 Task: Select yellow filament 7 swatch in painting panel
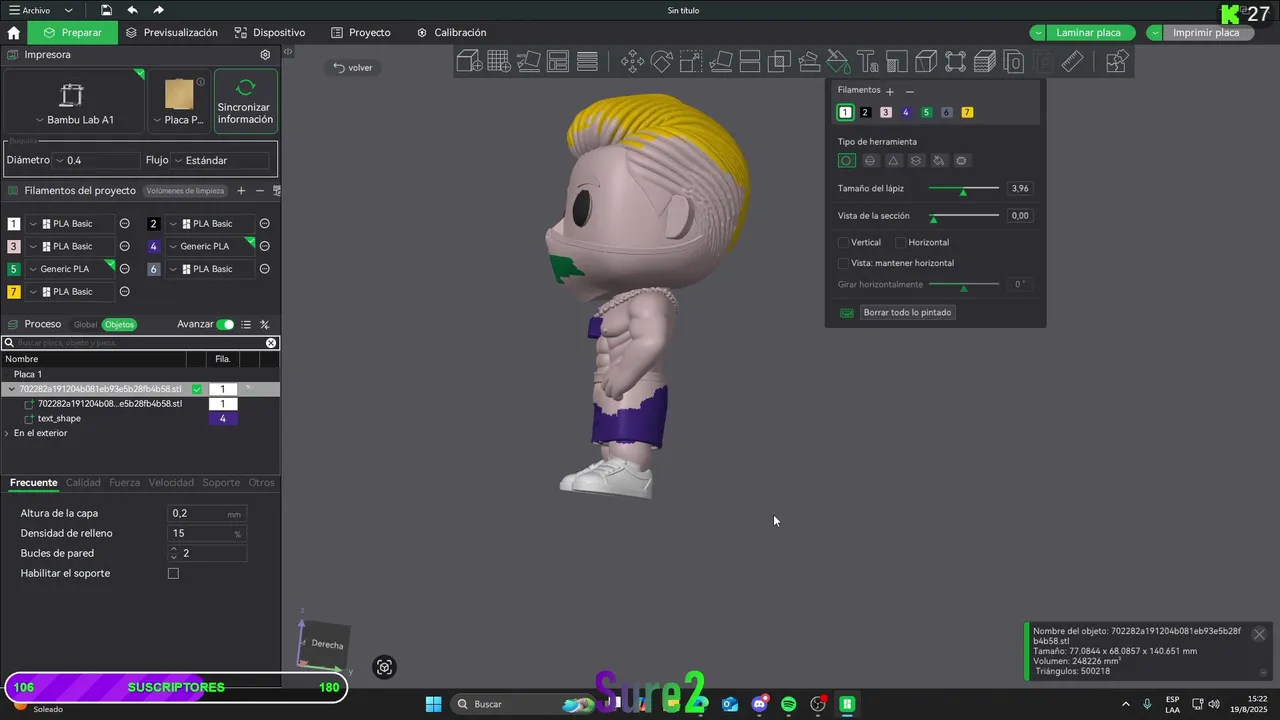(x=967, y=113)
